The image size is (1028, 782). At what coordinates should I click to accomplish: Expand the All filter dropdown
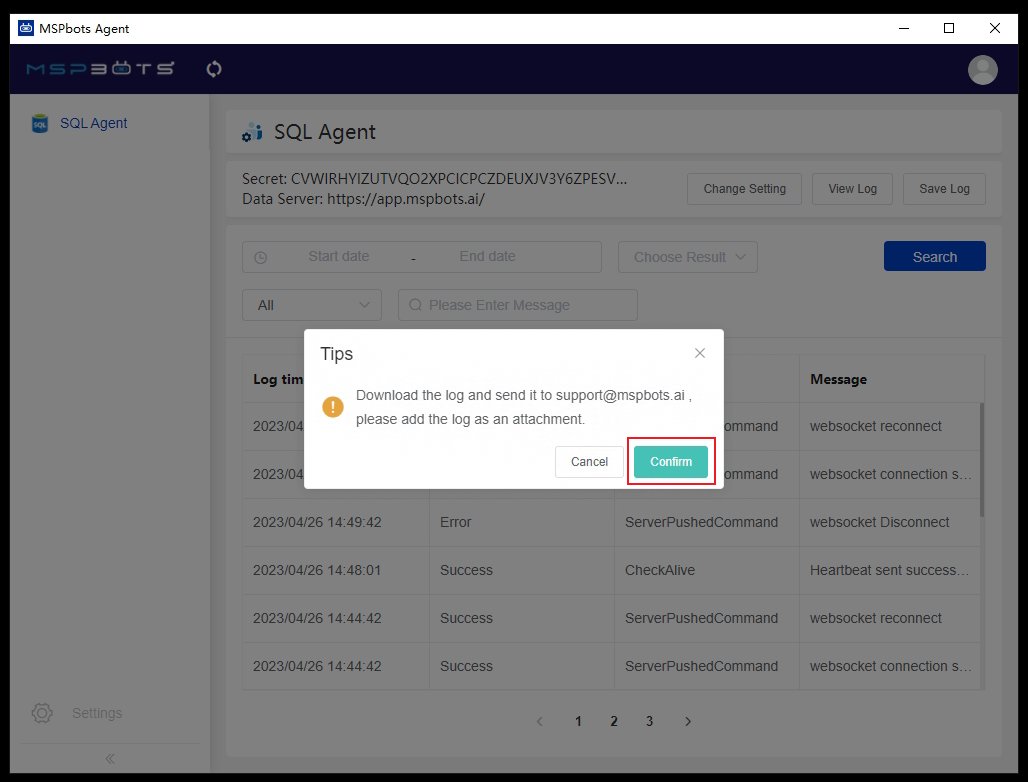tap(312, 305)
